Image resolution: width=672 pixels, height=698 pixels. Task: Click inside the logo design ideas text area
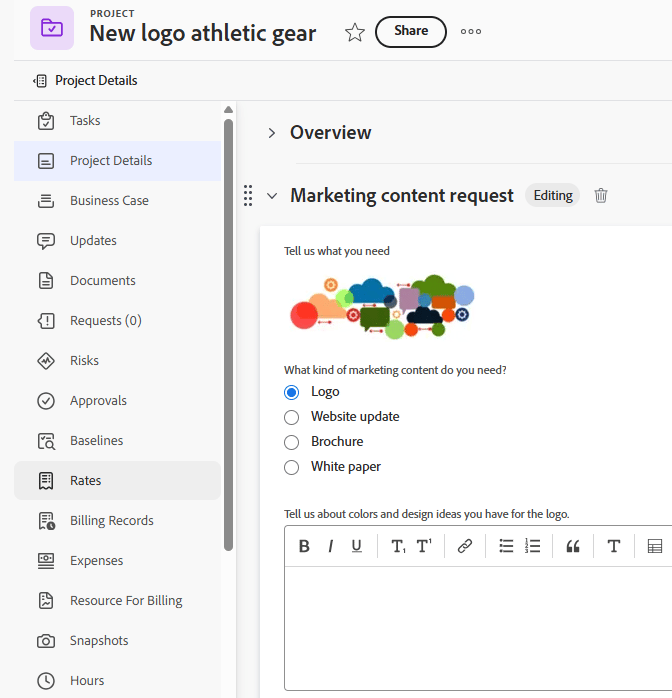pos(478,628)
